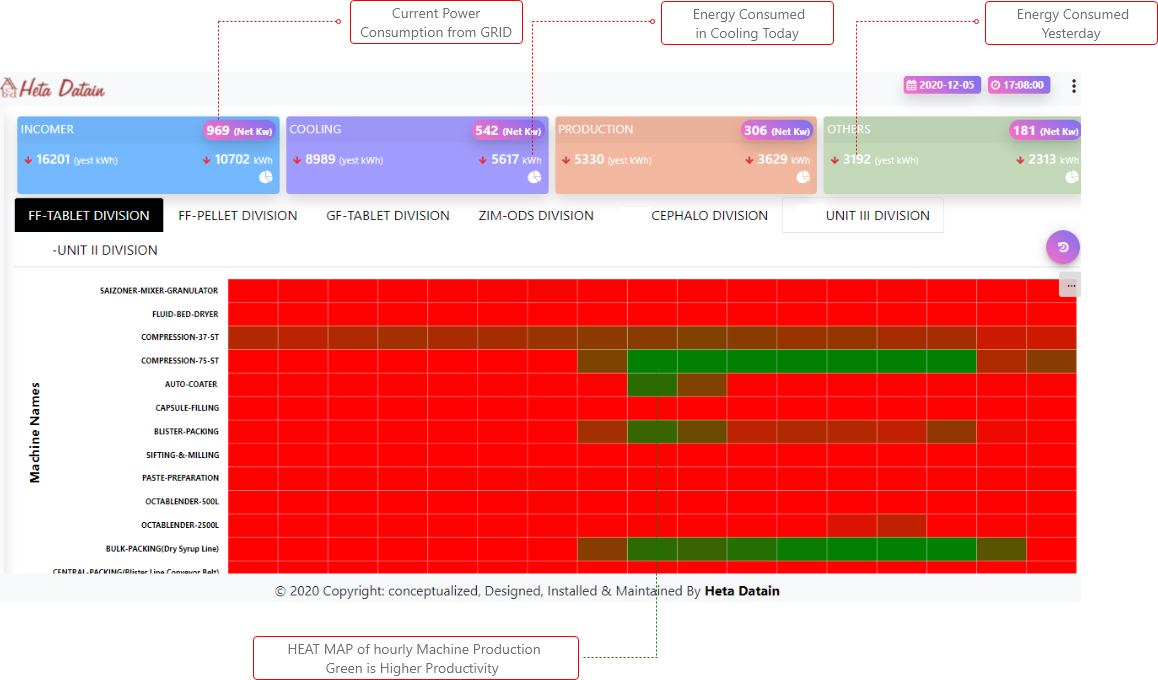Click the pie chart icon in COOLING card
This screenshot has width=1158, height=680.
point(534,177)
